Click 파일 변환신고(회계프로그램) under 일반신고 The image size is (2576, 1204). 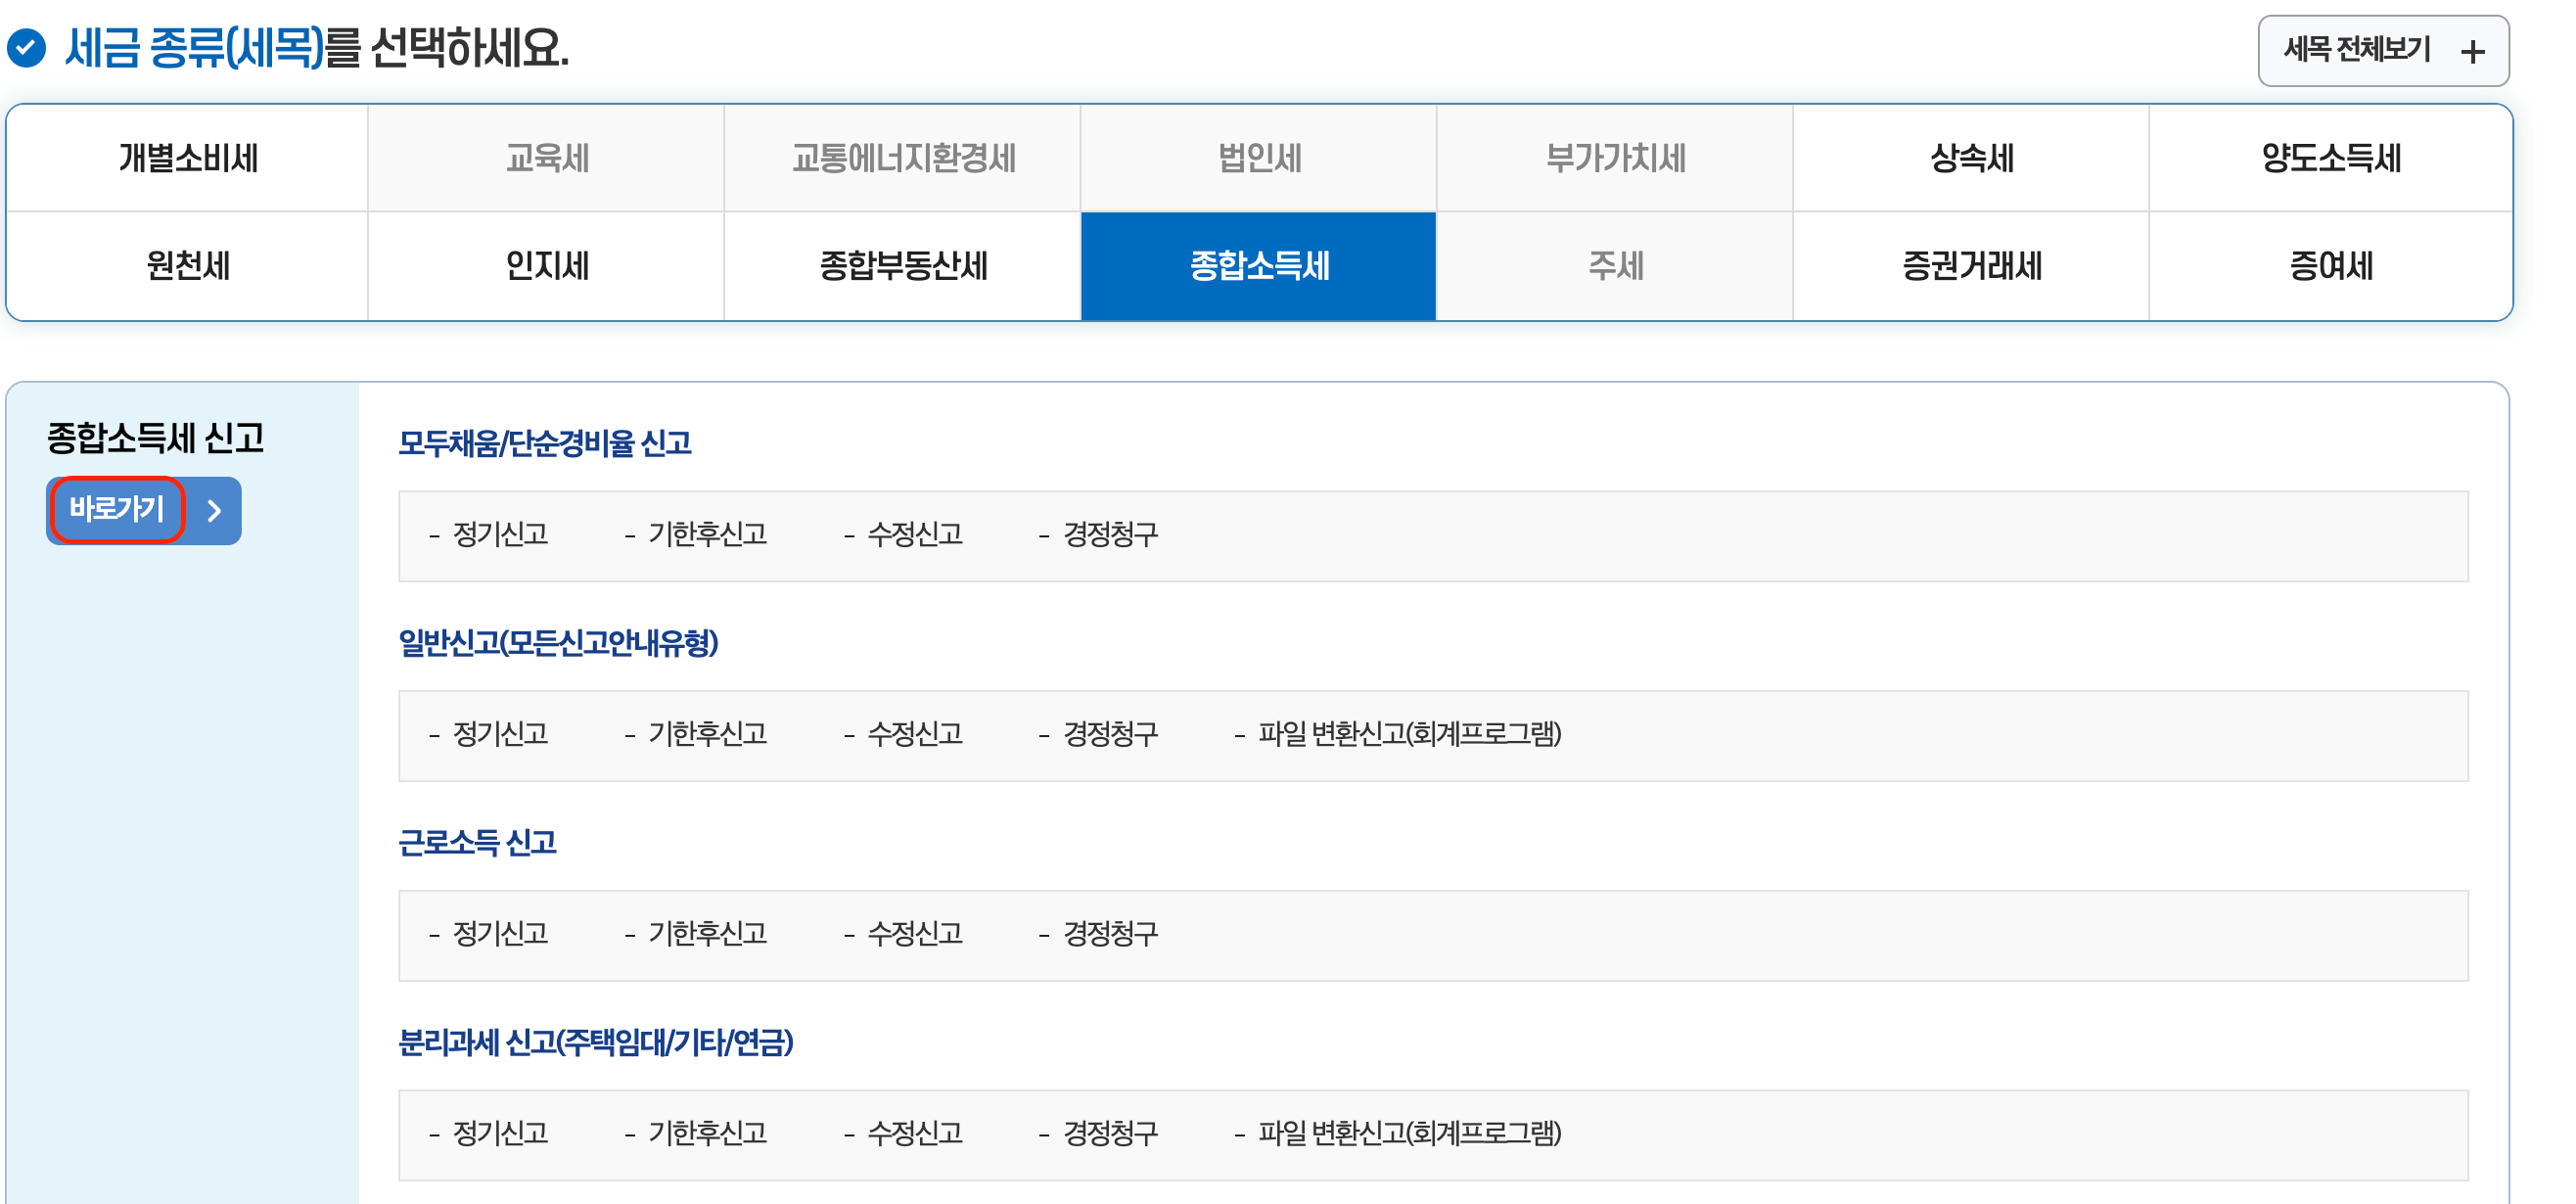pyautogui.click(x=1408, y=735)
